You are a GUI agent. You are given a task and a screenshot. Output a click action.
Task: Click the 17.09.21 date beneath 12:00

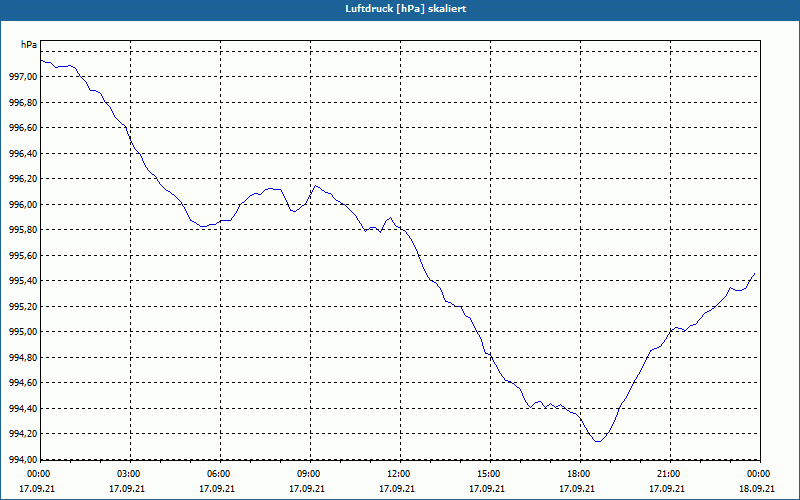[x=397, y=488]
